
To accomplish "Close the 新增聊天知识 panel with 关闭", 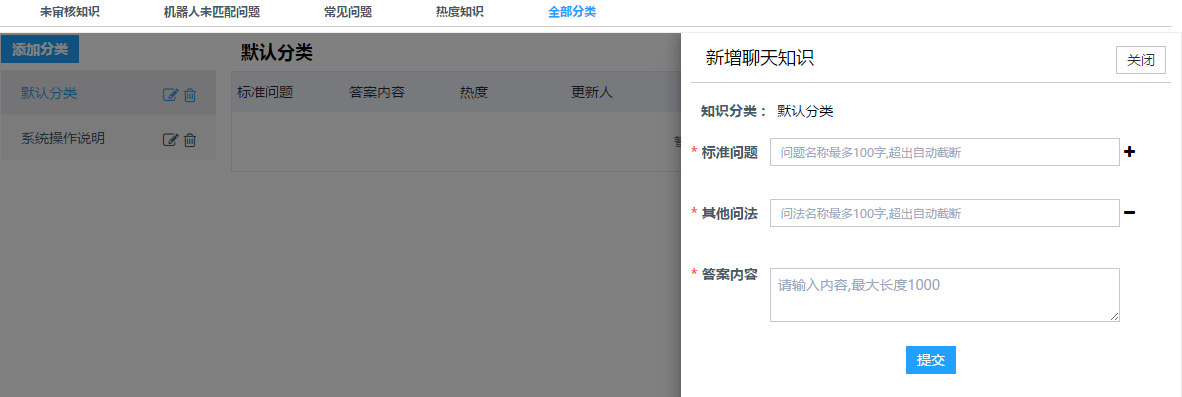I will (1141, 60).
